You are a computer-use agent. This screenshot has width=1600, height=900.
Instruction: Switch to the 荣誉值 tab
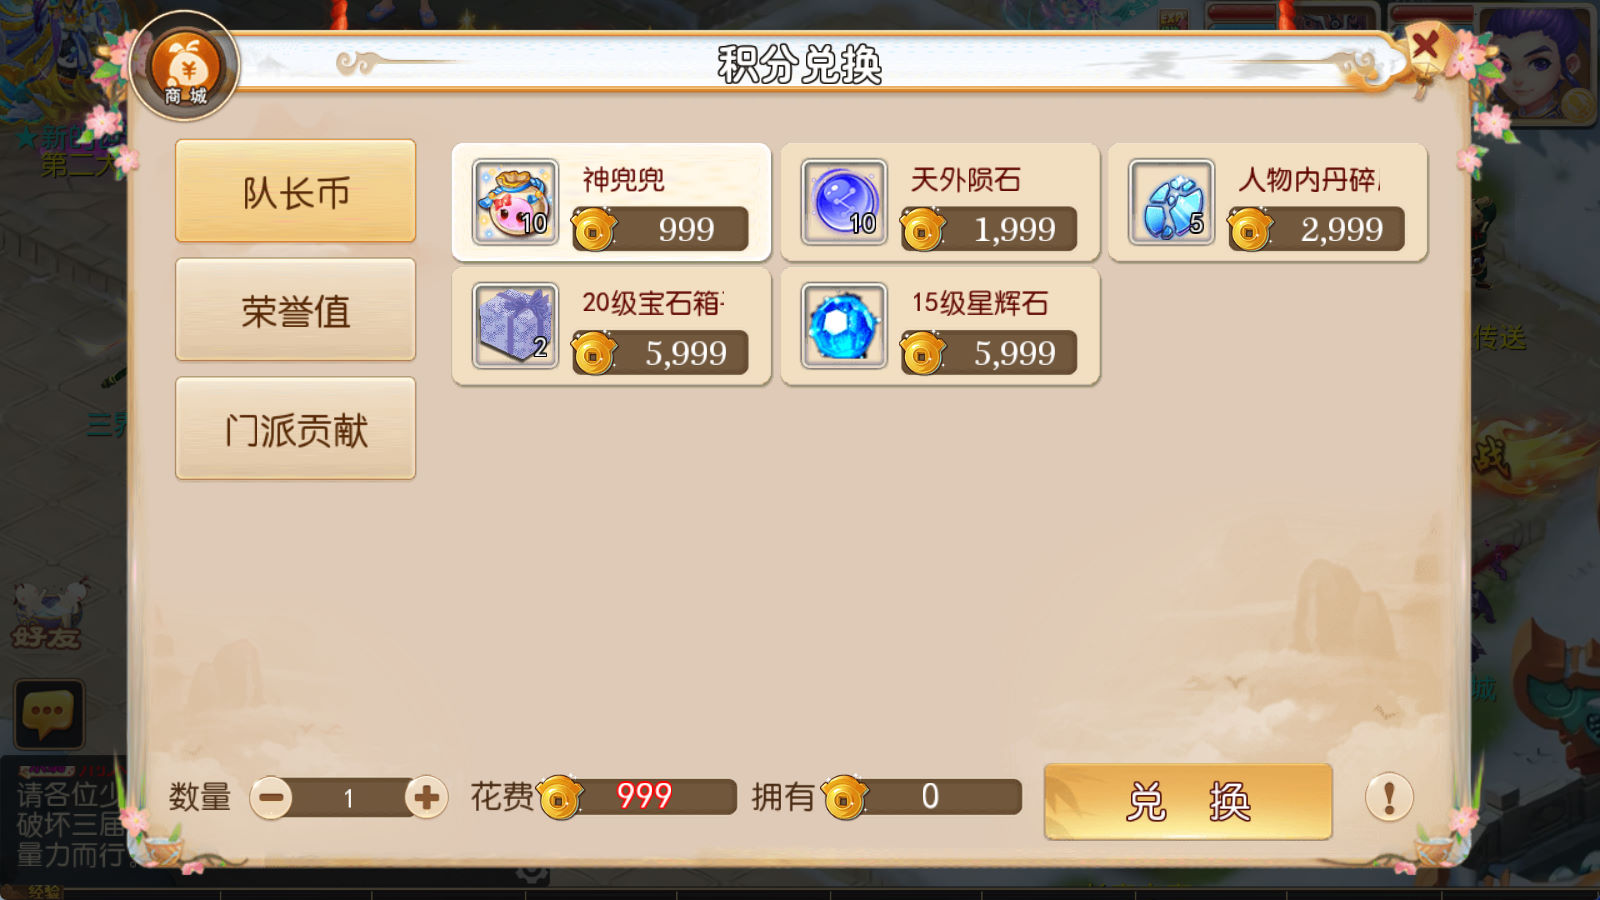[296, 310]
